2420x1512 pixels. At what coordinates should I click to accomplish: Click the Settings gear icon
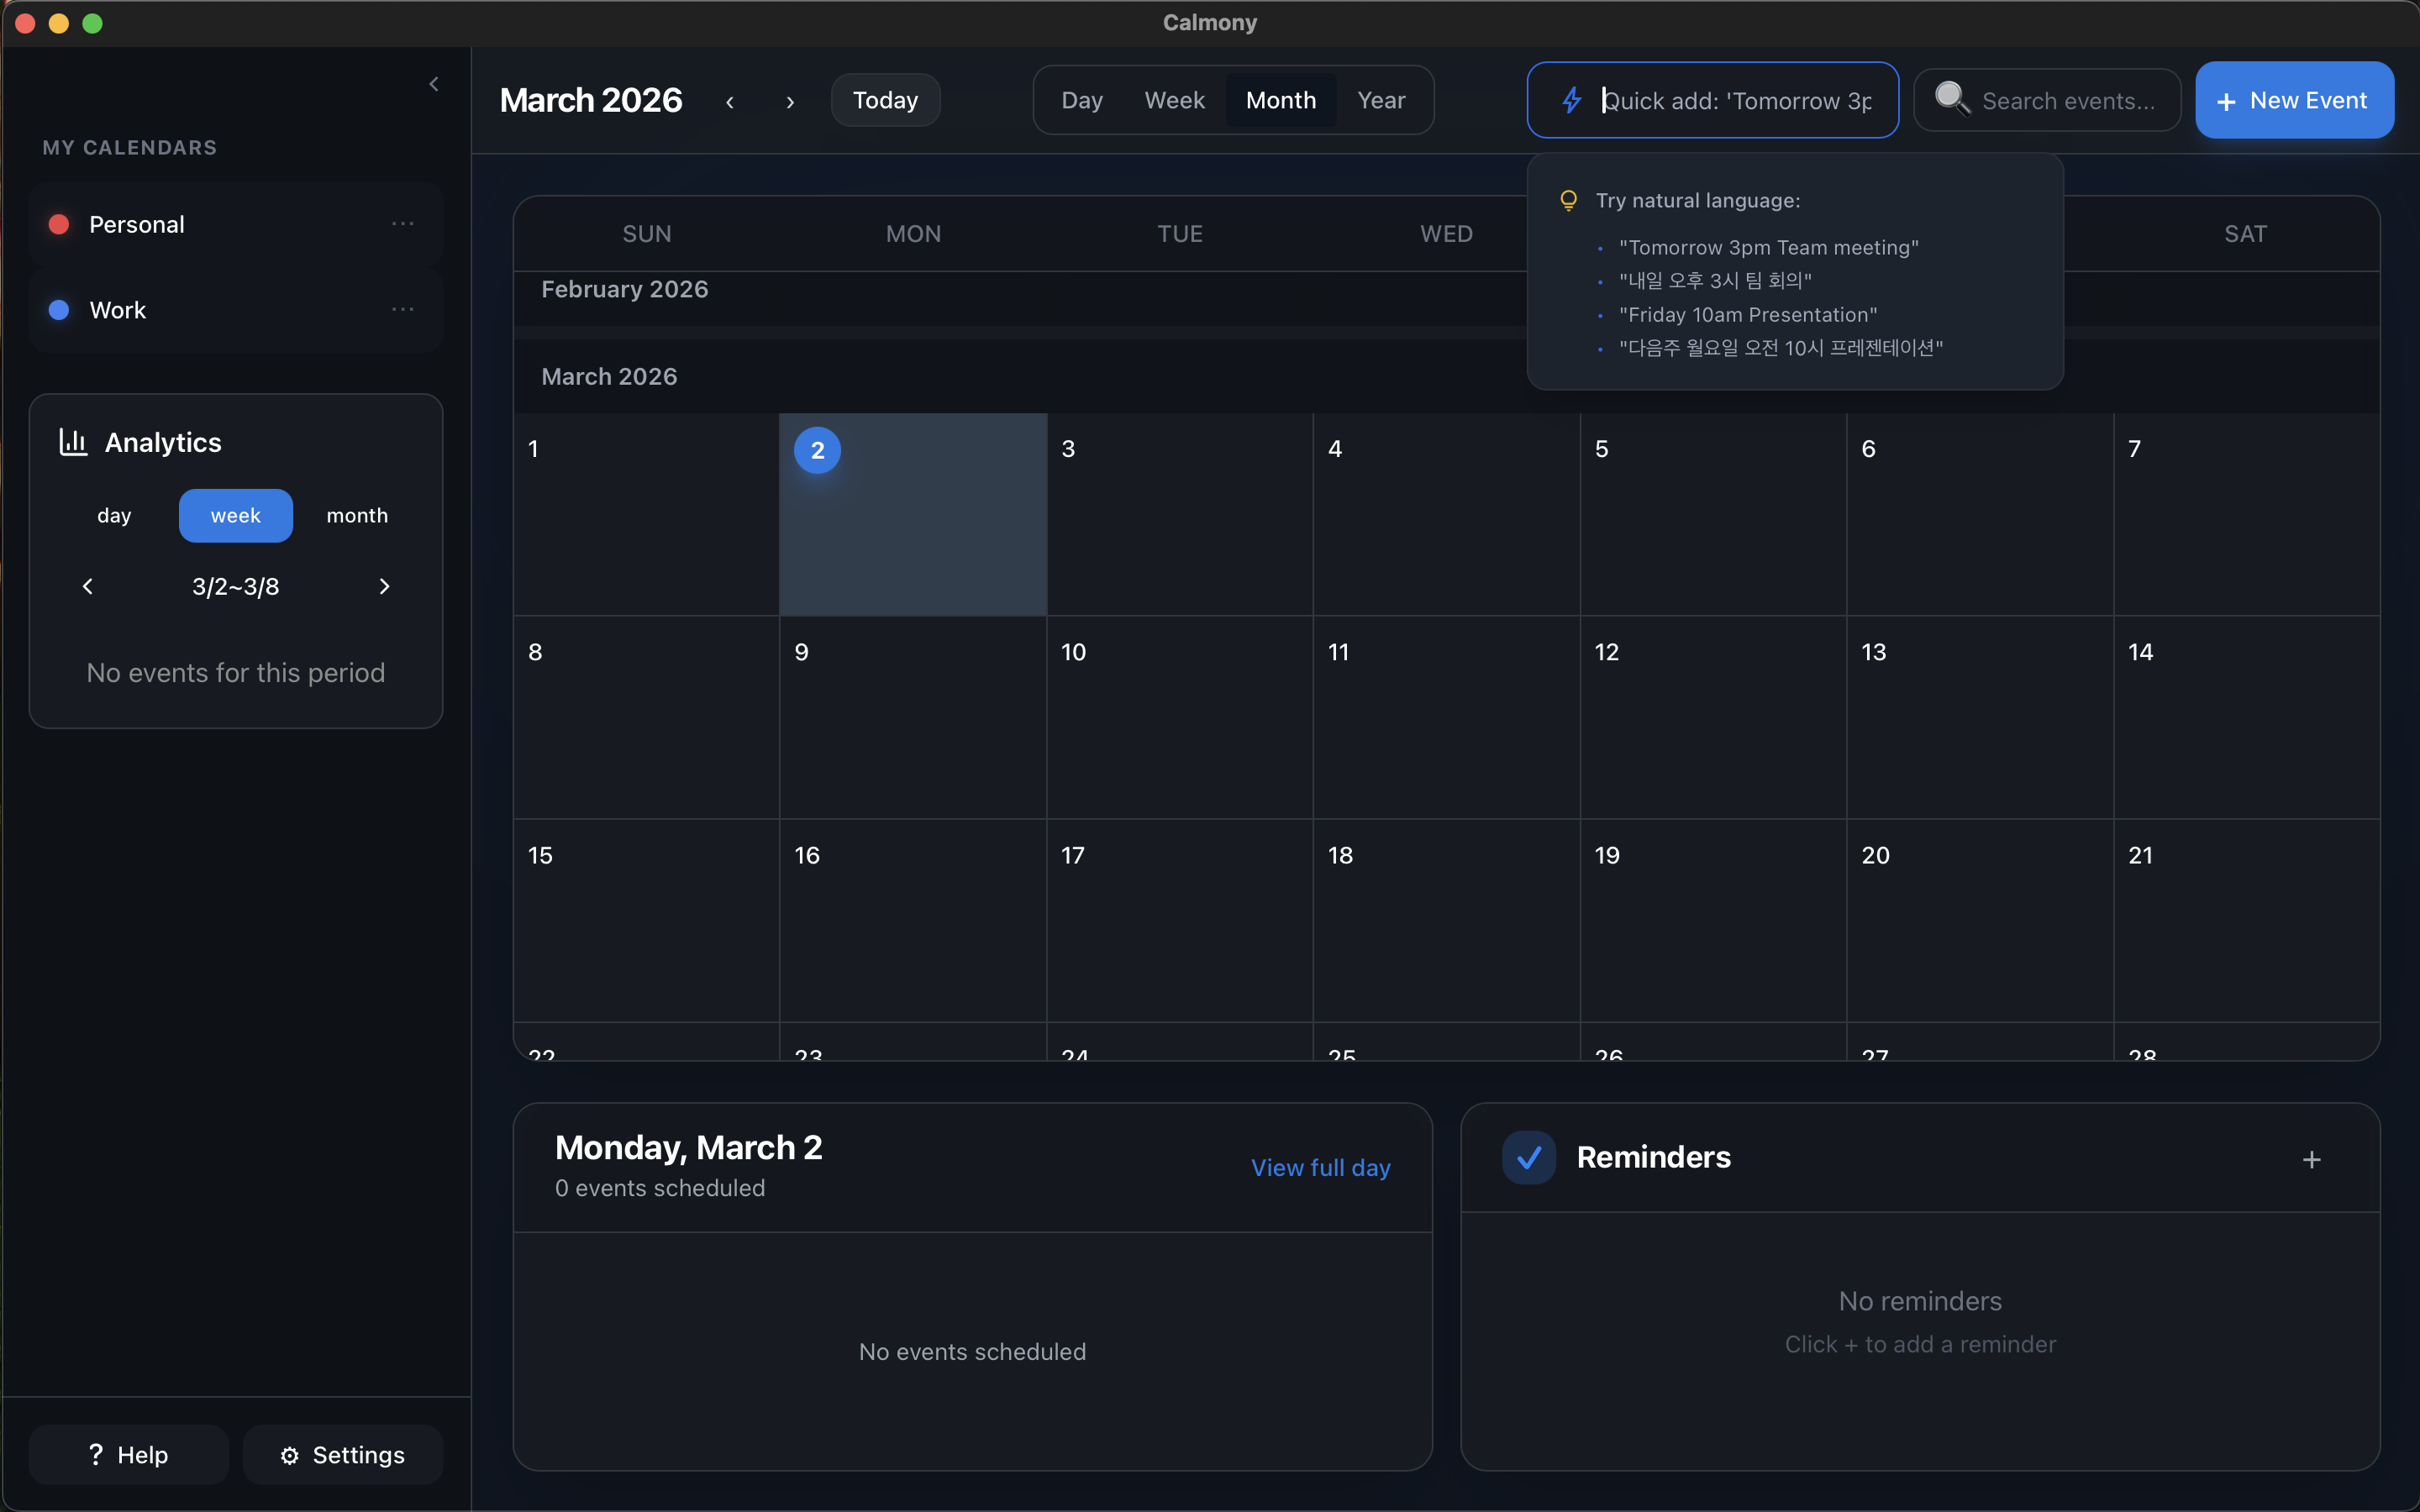click(289, 1454)
